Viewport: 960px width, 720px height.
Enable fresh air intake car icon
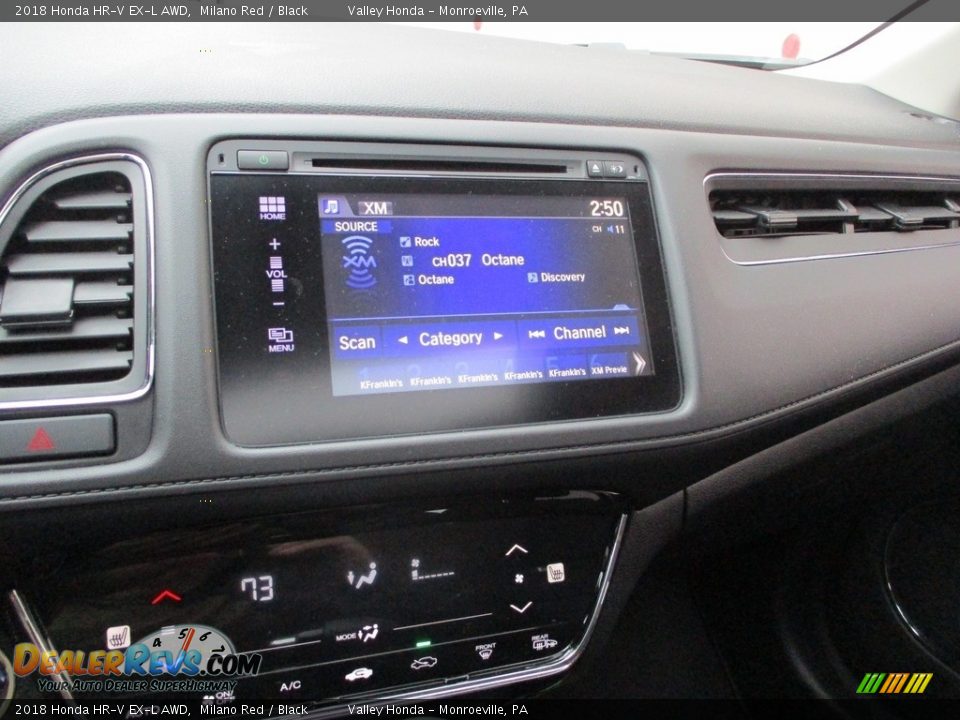[424, 662]
